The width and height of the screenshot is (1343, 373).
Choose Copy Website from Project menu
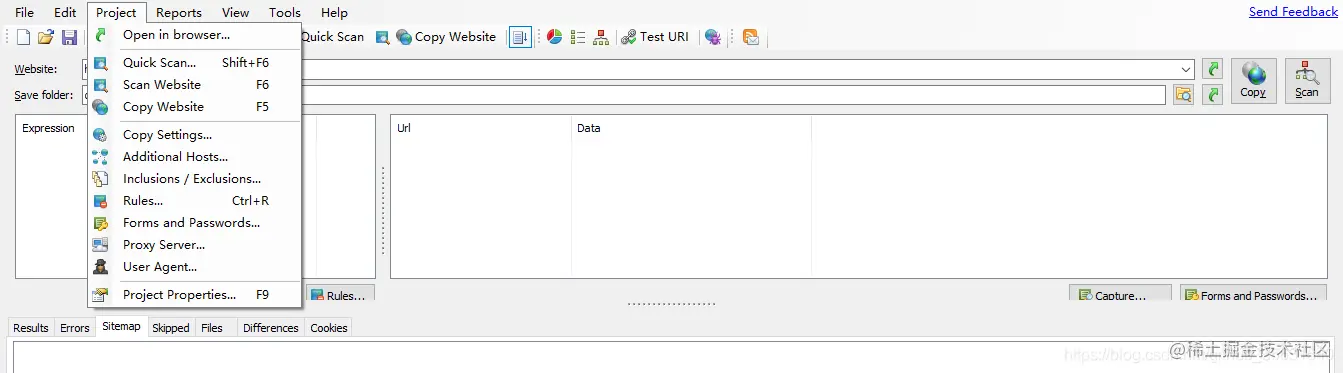click(x=195, y=107)
